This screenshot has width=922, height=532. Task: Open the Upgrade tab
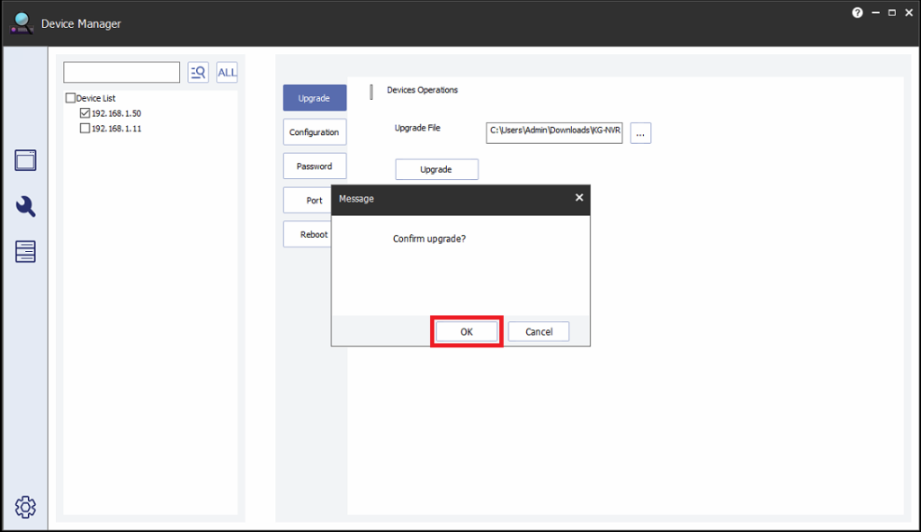314,98
